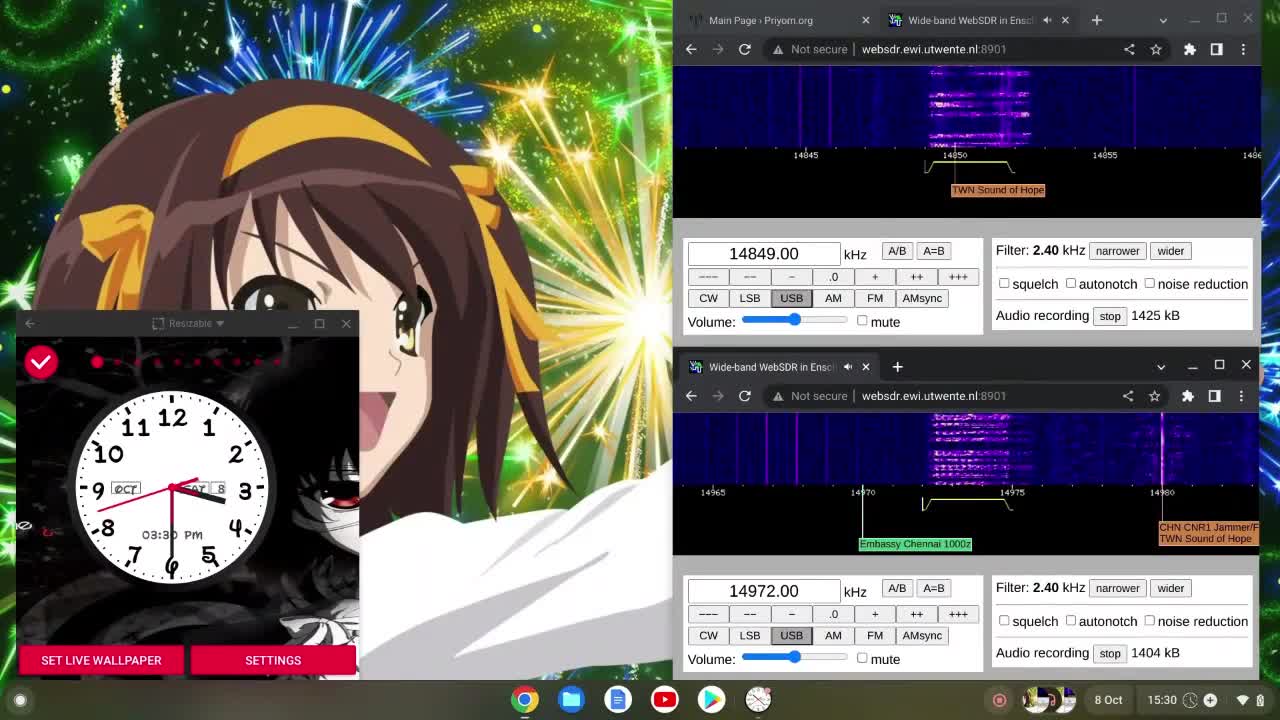Screen dimensions: 1280x720
Task: Open a new tab in lower browser
Action: 897,367
